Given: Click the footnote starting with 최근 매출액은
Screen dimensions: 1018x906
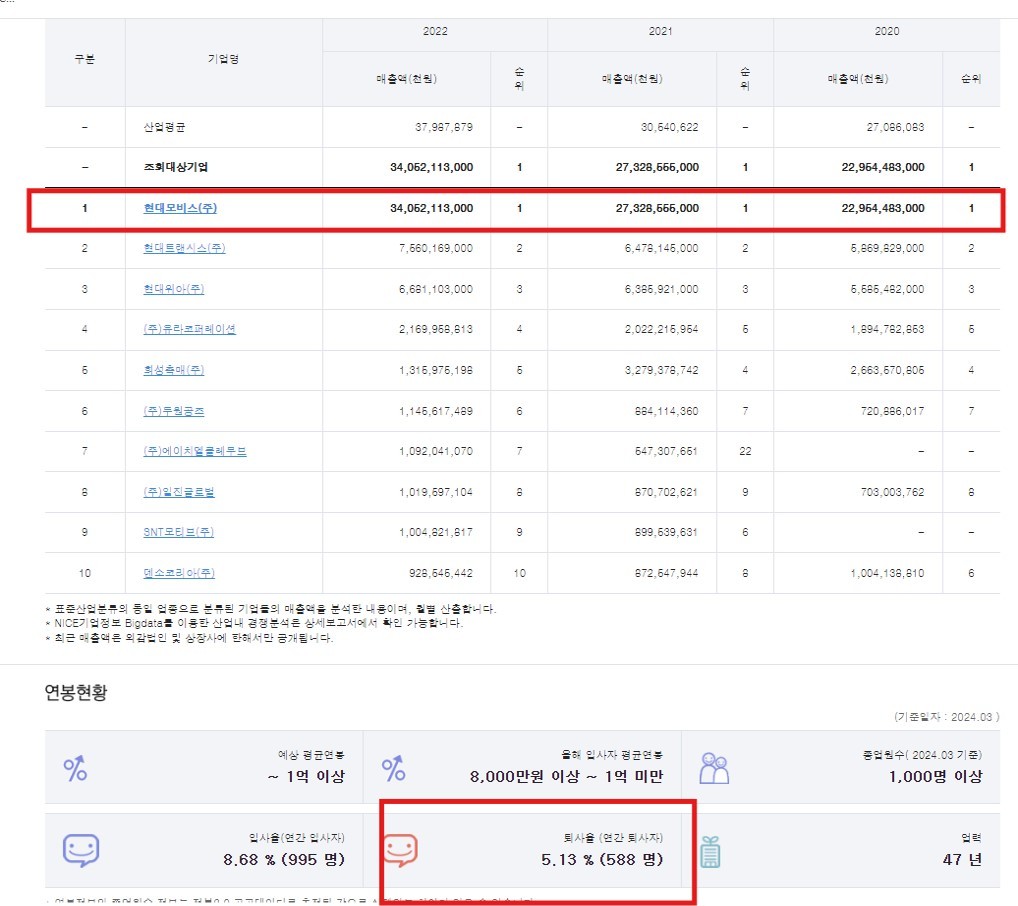Looking at the screenshot, I should [189, 638].
